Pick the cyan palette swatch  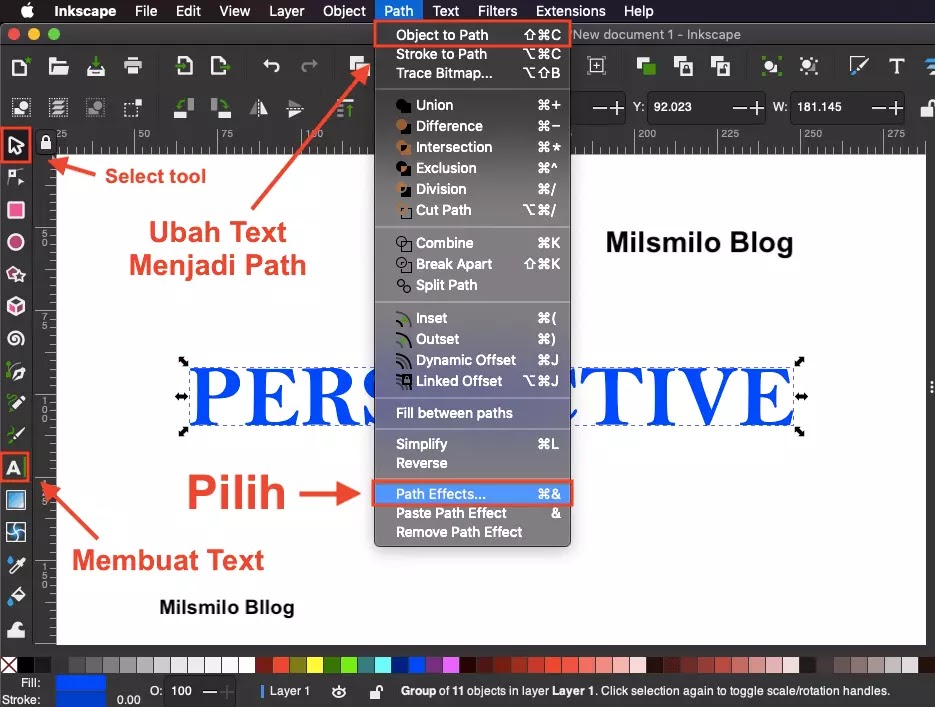(x=382, y=664)
